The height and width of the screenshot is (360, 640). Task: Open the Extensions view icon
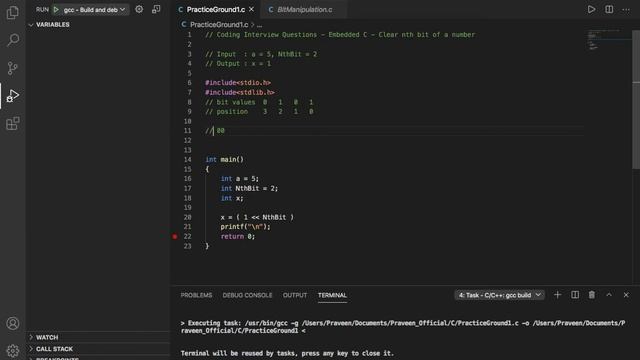point(13,123)
